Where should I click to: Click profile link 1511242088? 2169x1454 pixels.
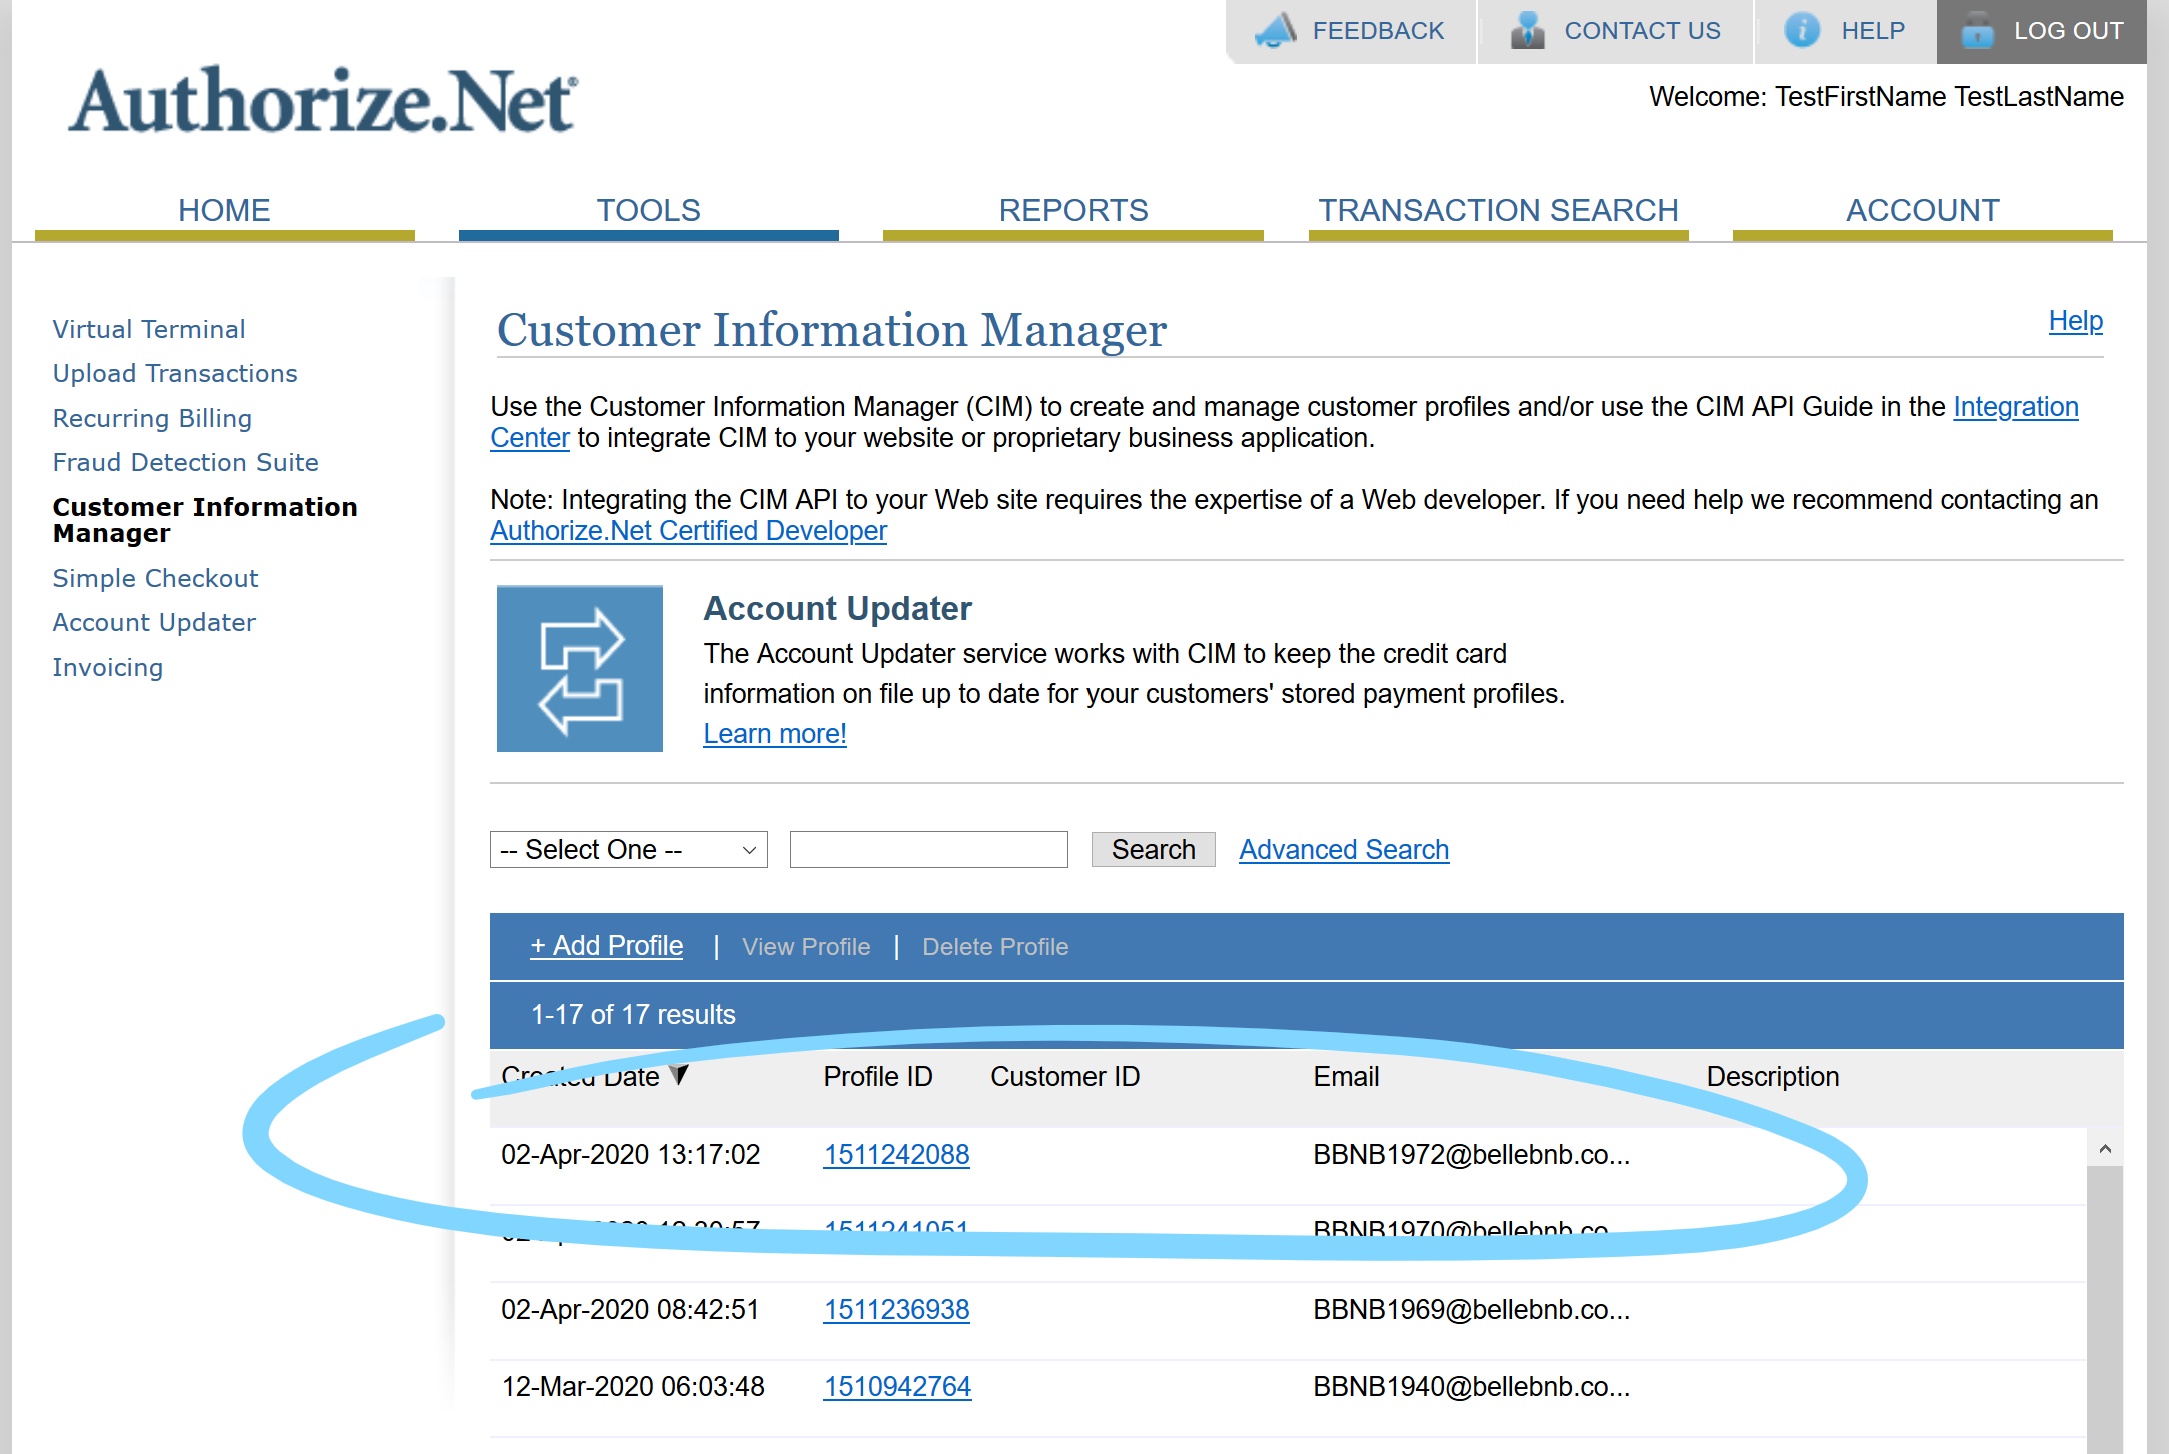[x=897, y=1154]
